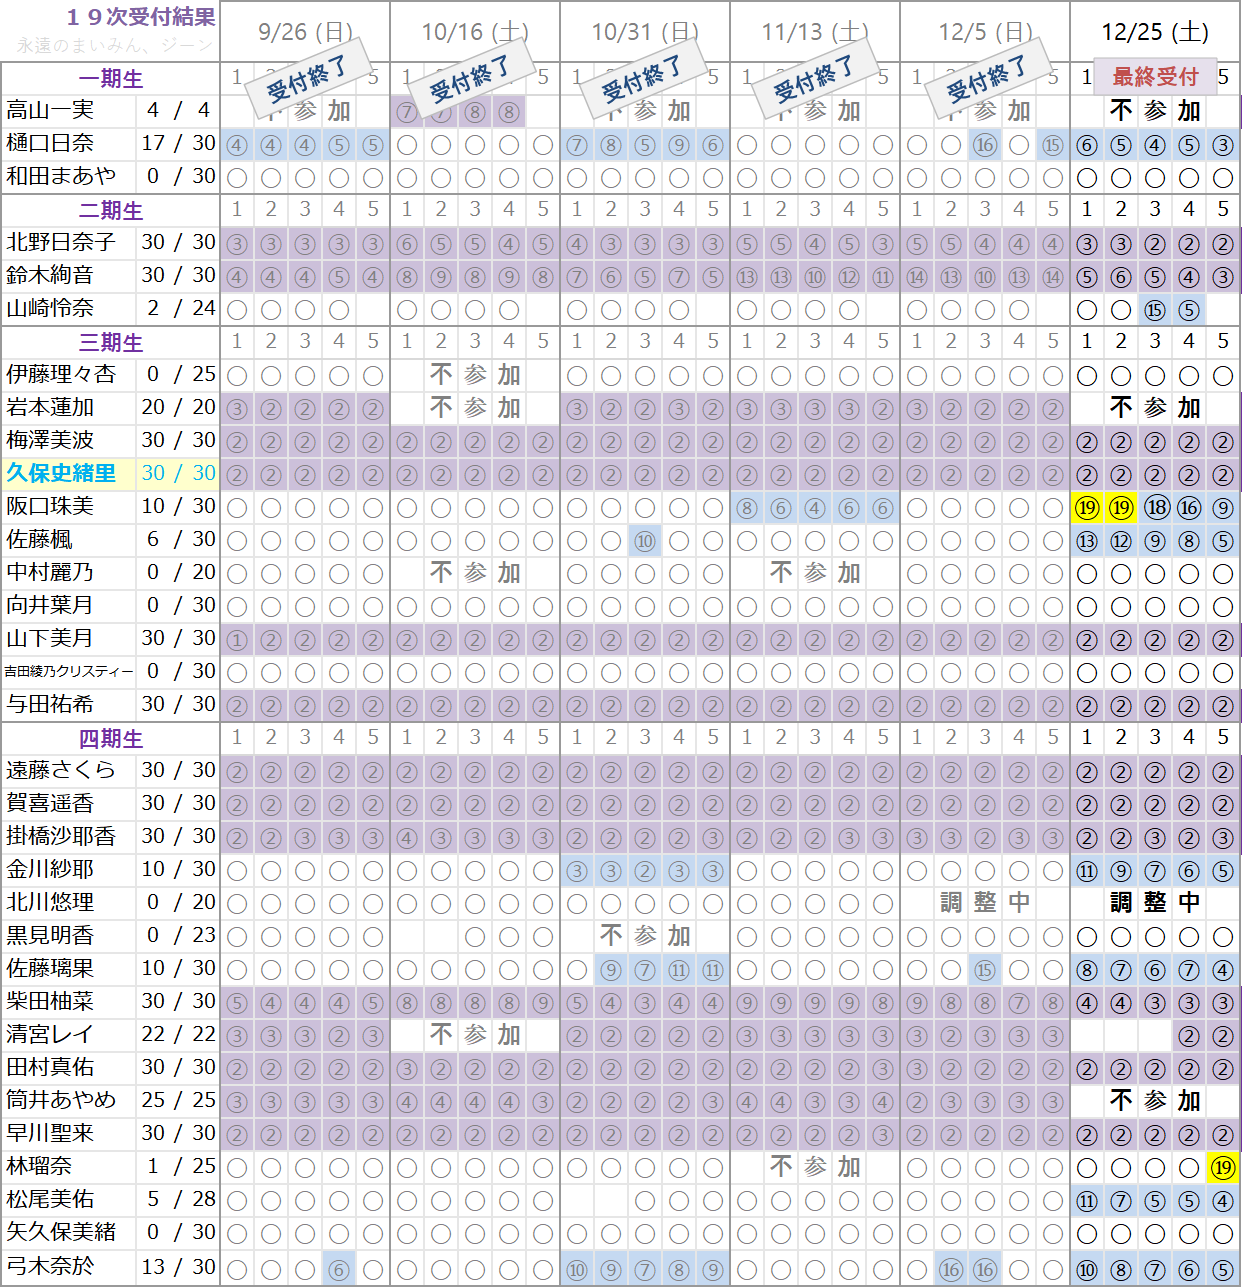Click 阪口珠美's first yellow ⑲ cell on 12/25
This screenshot has height=1287, width=1242.
click(x=1087, y=508)
